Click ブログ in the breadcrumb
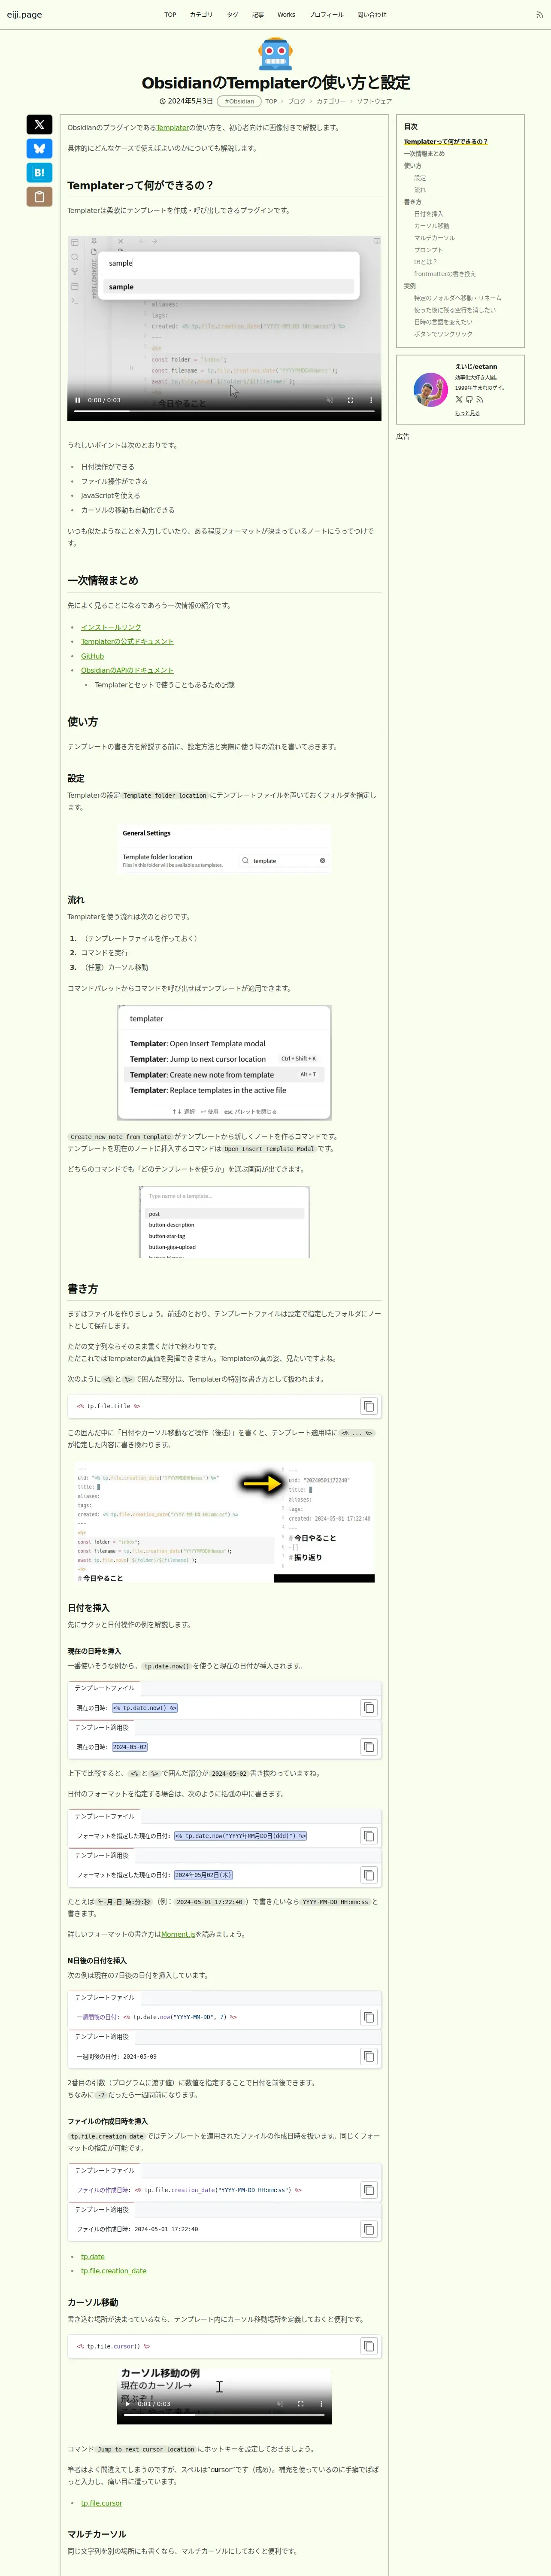The height and width of the screenshot is (2576, 551). coord(296,101)
